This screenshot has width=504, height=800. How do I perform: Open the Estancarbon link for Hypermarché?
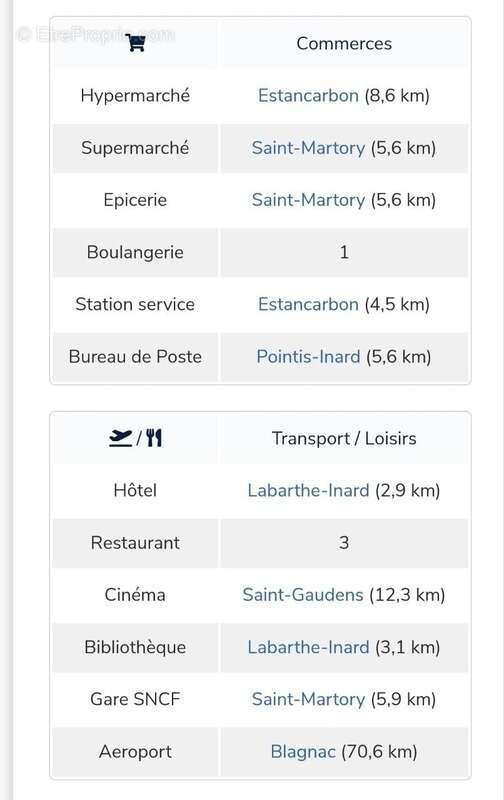tap(308, 95)
